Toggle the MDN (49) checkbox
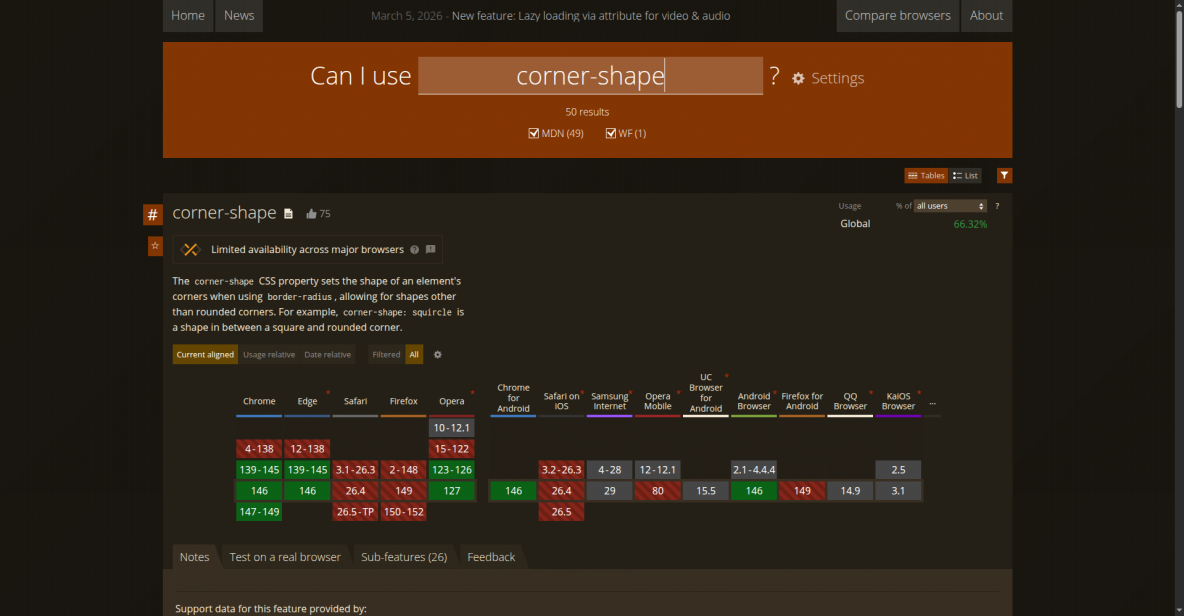 pos(534,134)
